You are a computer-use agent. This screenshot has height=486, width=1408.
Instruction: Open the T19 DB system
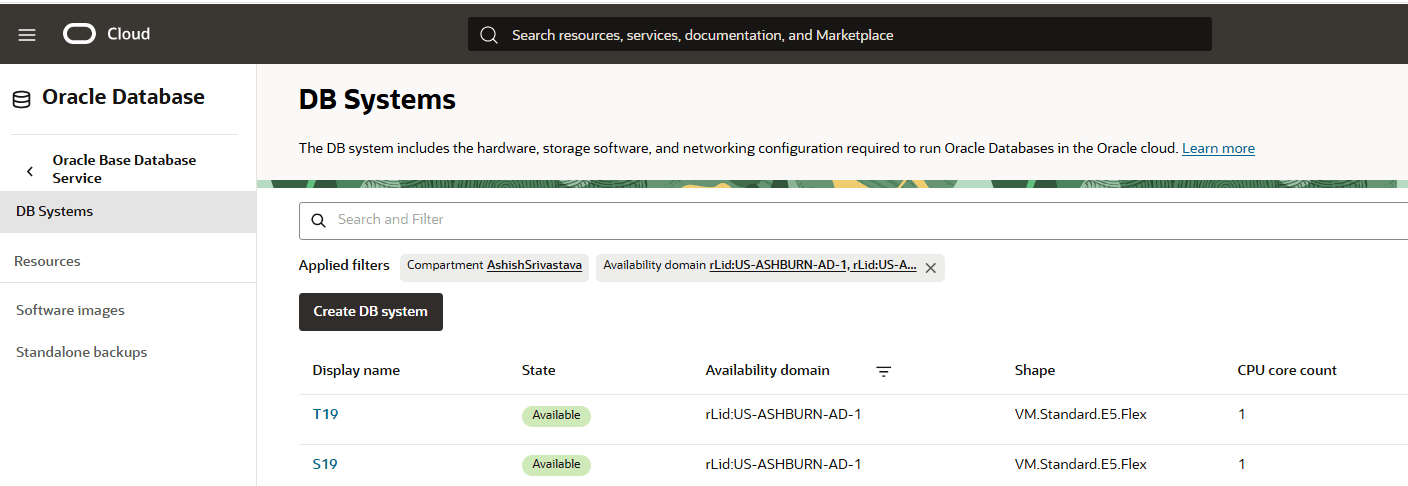point(325,414)
